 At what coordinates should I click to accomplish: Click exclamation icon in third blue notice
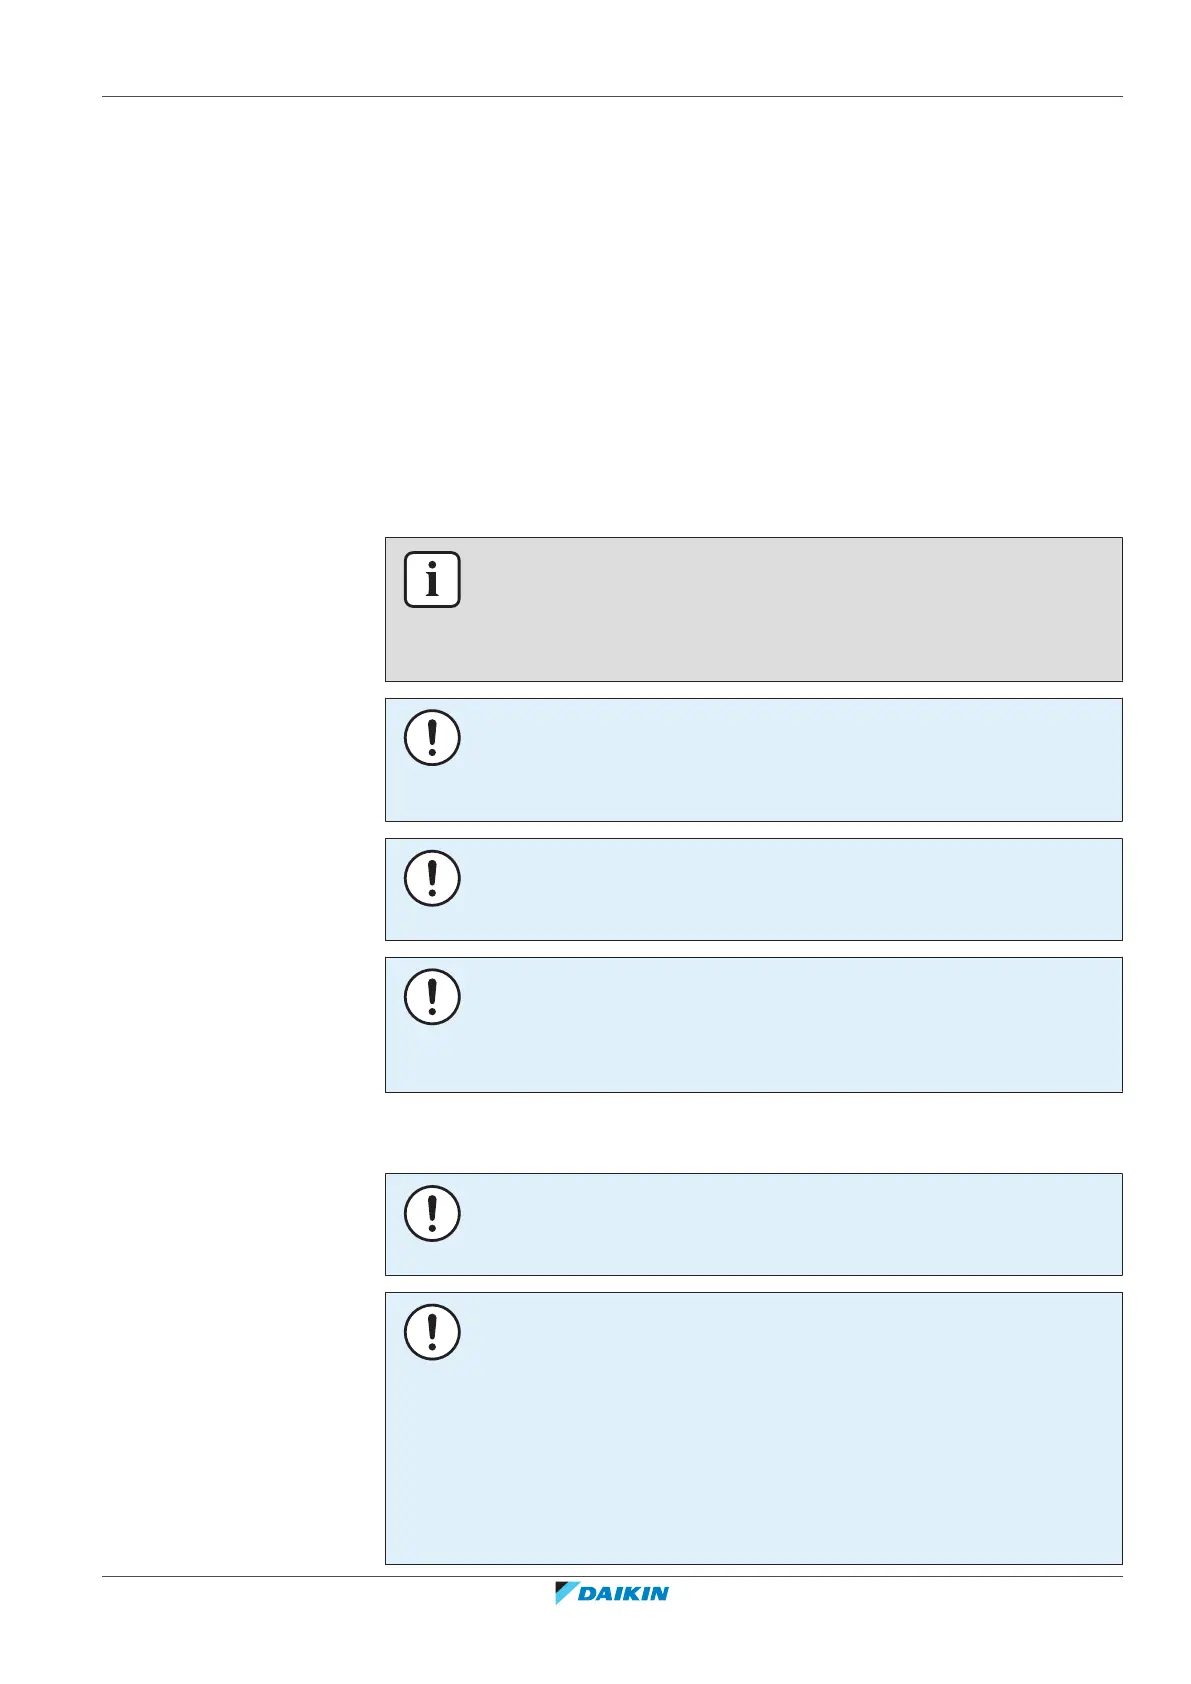(x=432, y=997)
